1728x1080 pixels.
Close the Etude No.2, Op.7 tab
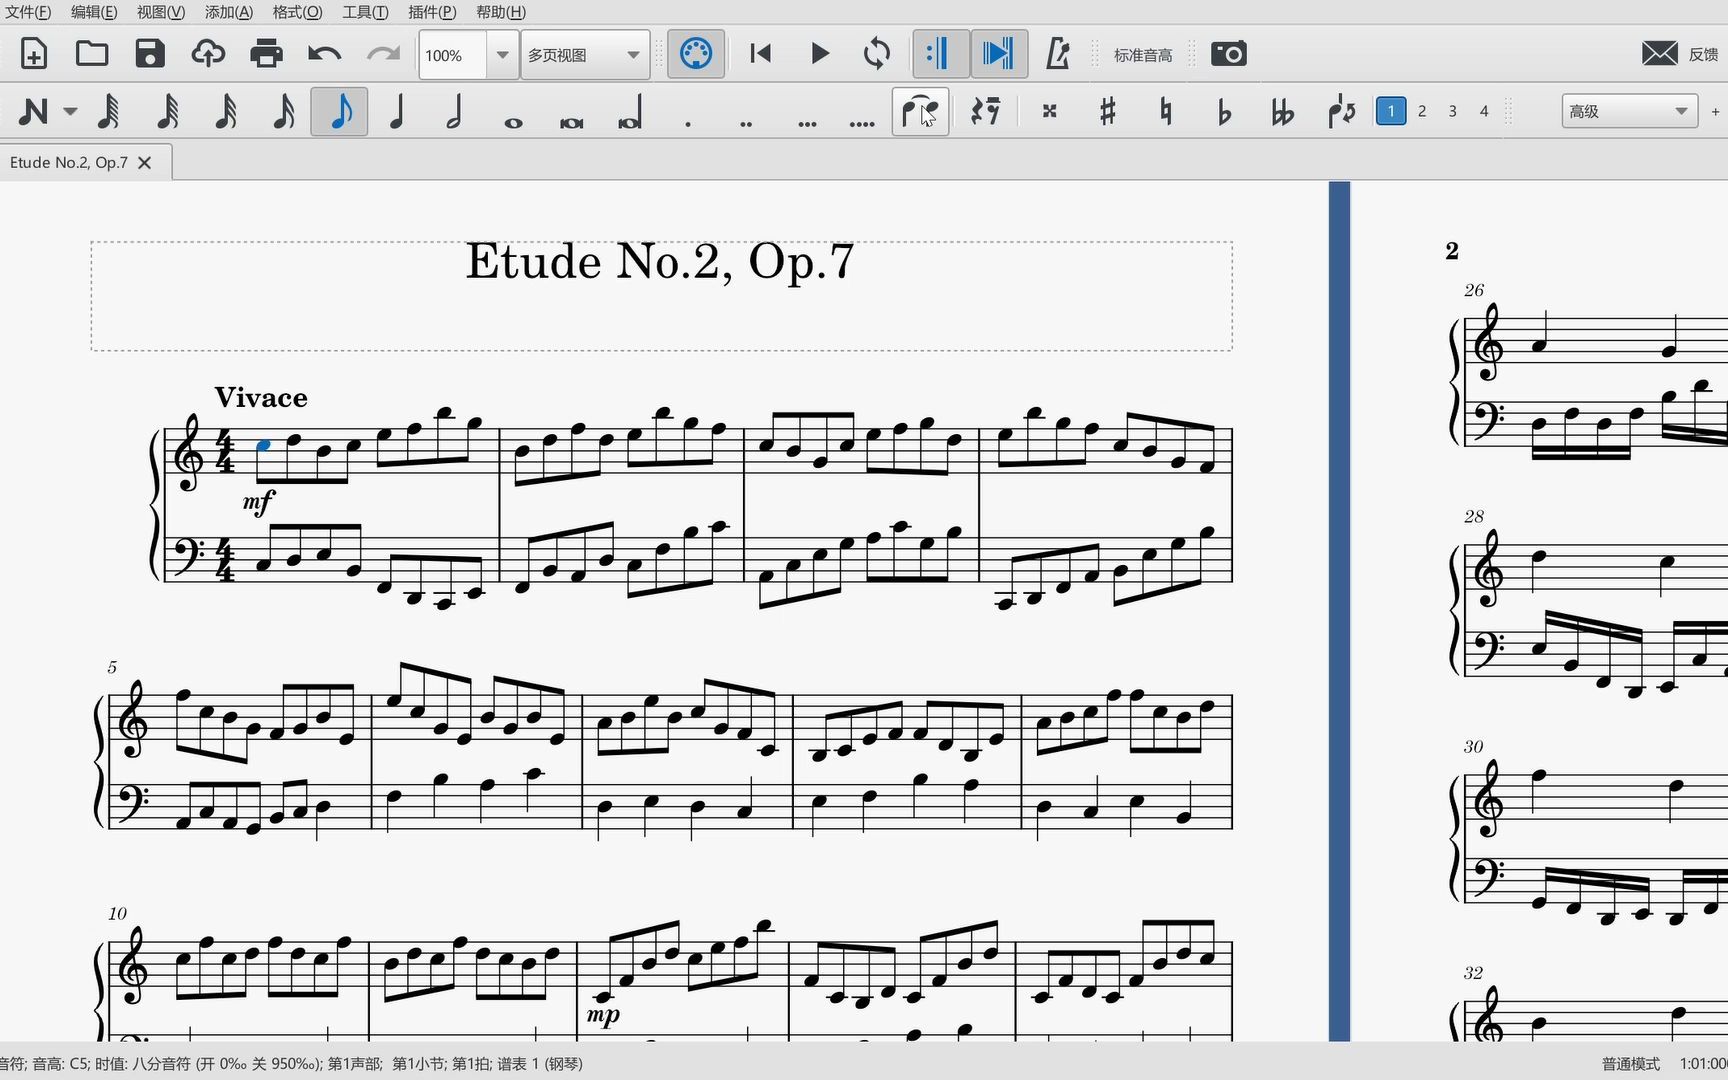pyautogui.click(x=145, y=162)
